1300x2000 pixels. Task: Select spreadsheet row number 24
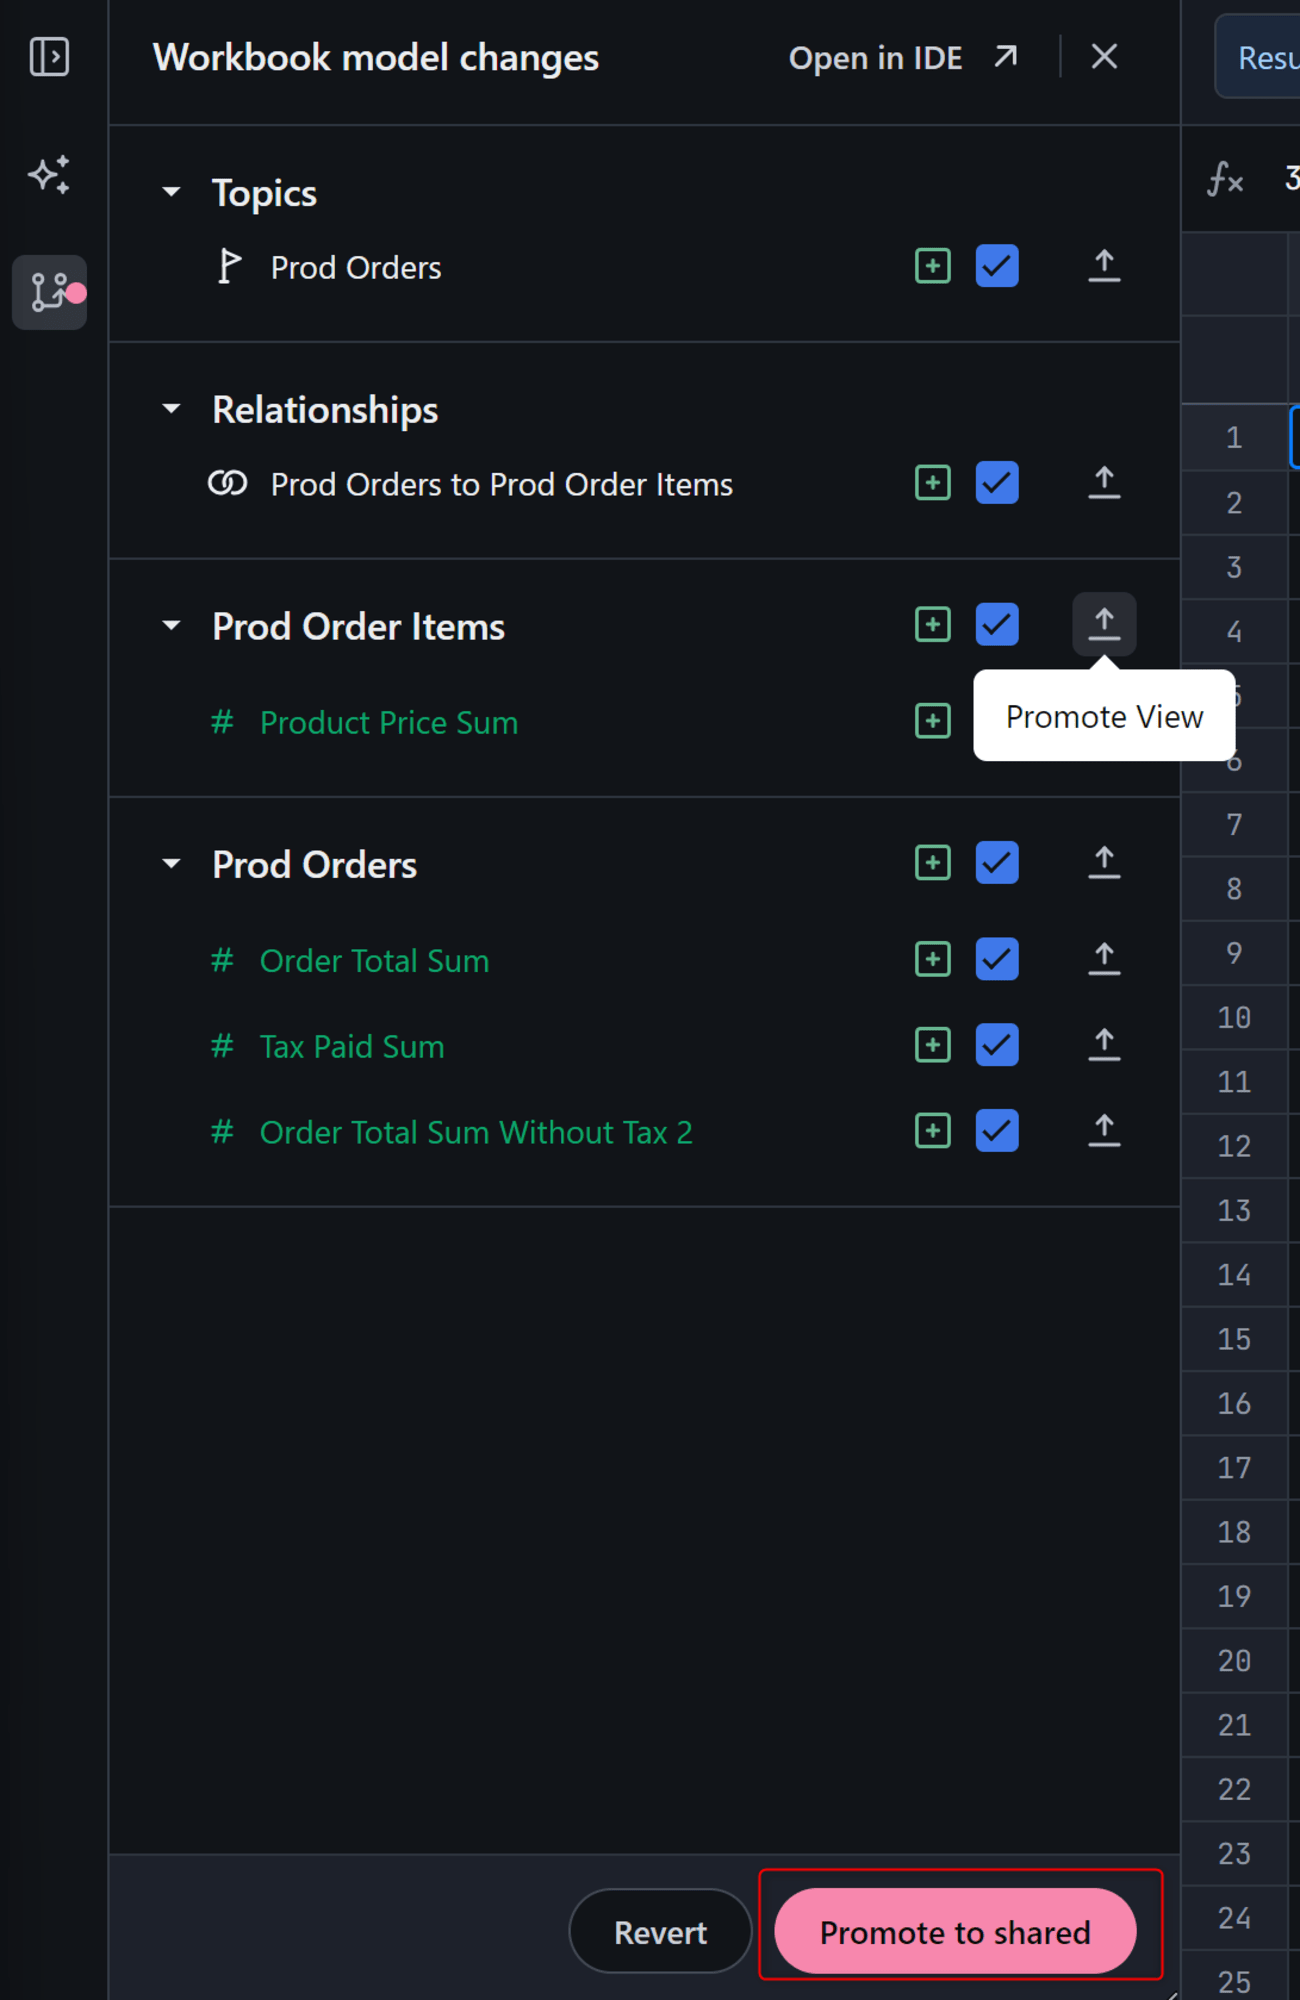(x=1234, y=1917)
